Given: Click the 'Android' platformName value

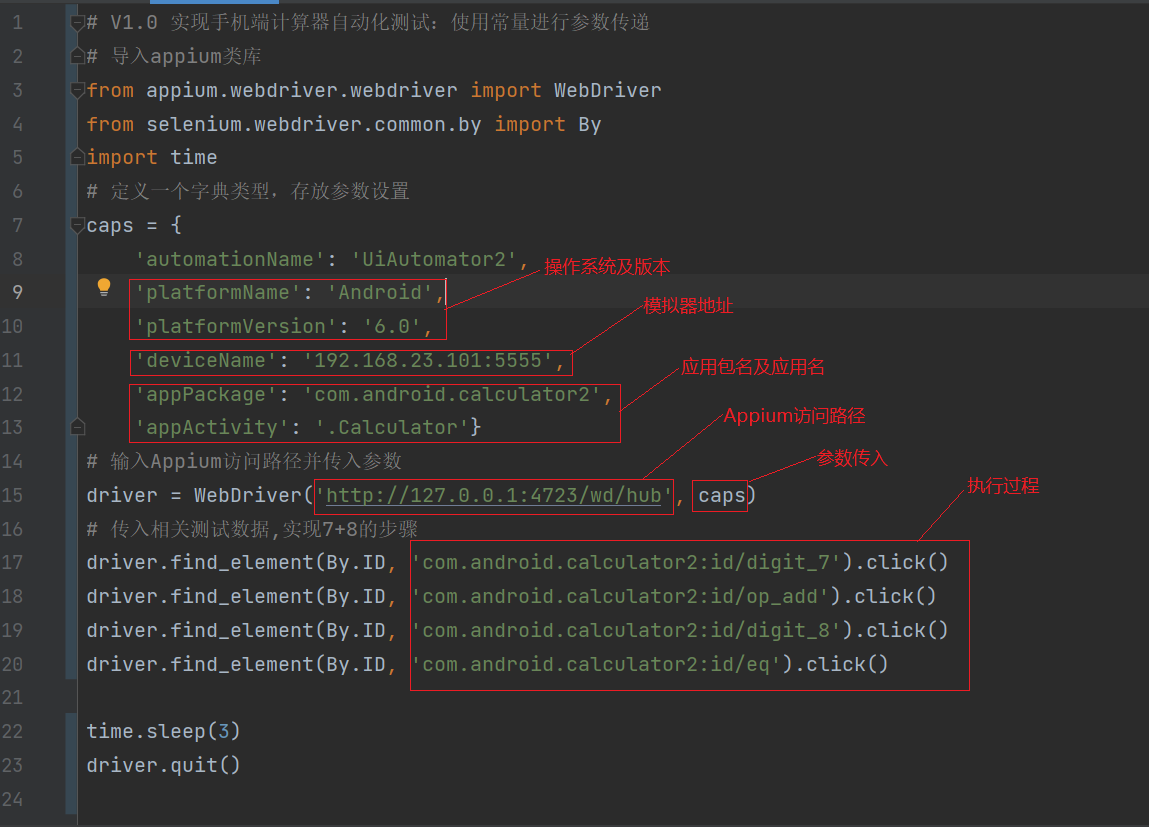Looking at the screenshot, I should click(380, 293).
